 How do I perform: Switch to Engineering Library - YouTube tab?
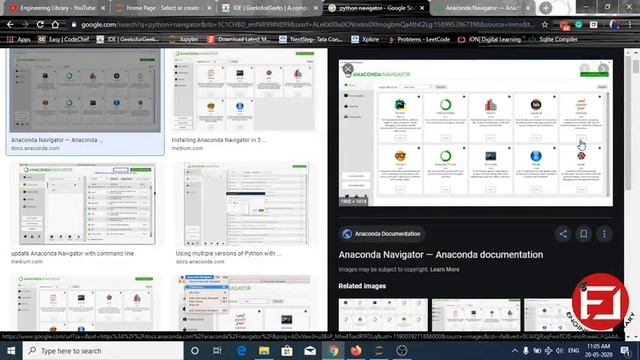click(56, 8)
